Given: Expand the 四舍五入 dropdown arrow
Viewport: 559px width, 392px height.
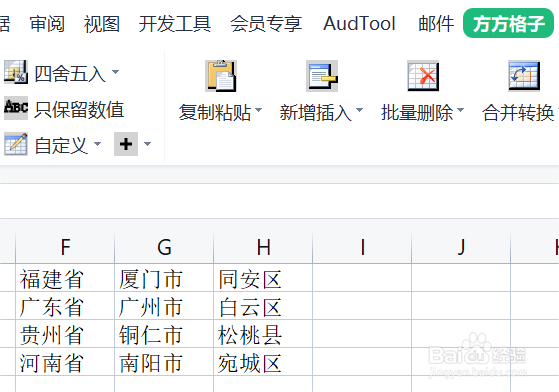Looking at the screenshot, I should pyautogui.click(x=115, y=72).
